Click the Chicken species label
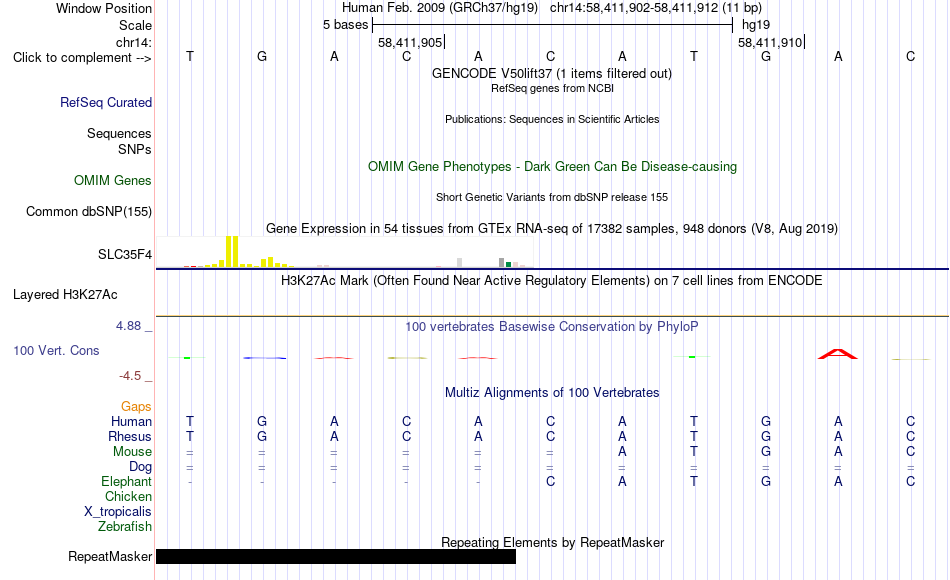The width and height of the screenshot is (950, 580). pos(128,497)
